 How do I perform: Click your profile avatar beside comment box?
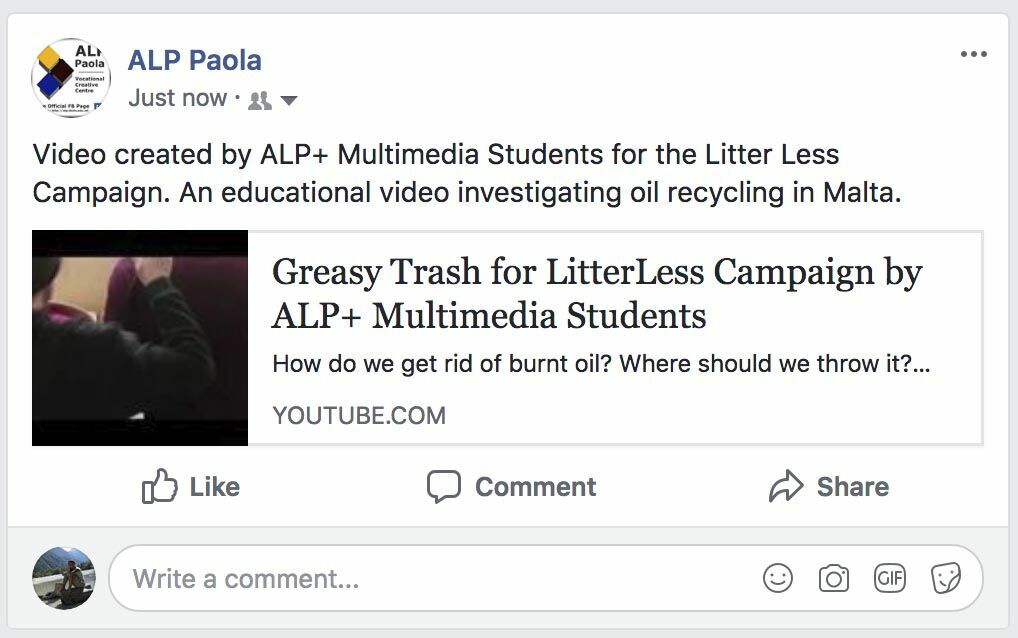click(64, 578)
